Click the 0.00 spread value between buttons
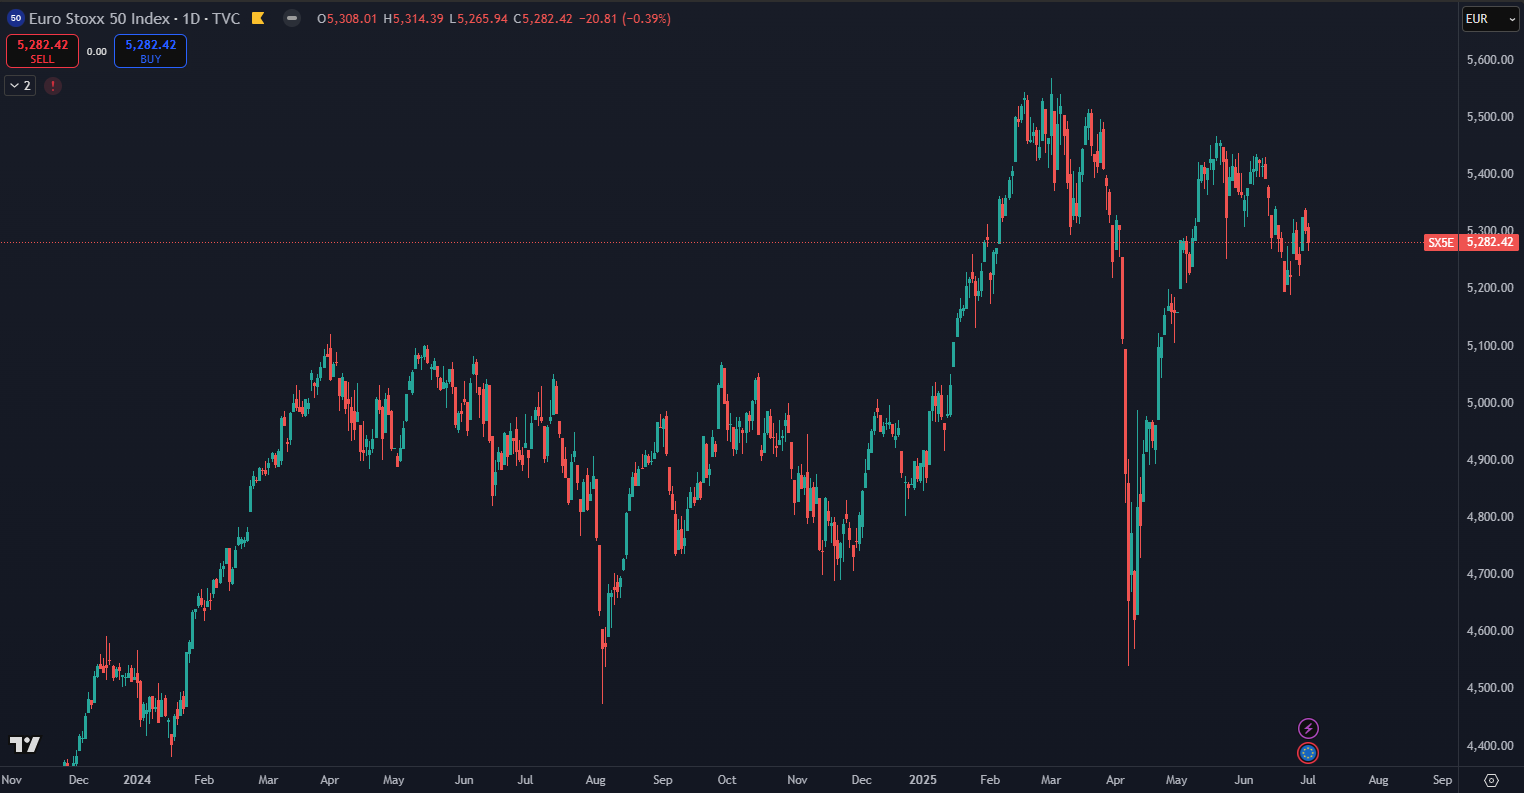 point(96,51)
